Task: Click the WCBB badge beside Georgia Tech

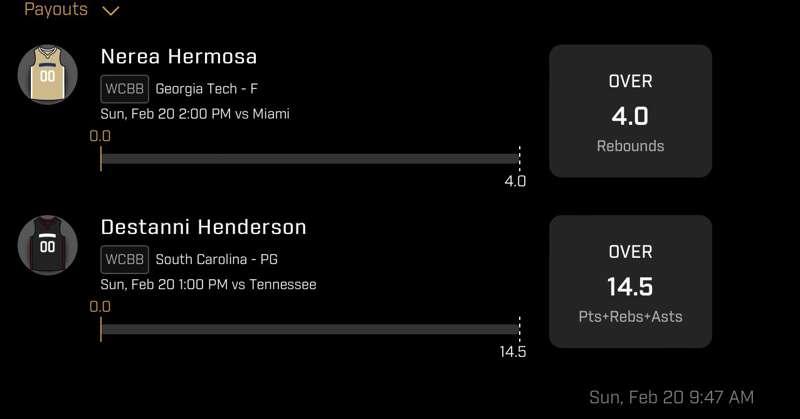Action: pos(124,89)
